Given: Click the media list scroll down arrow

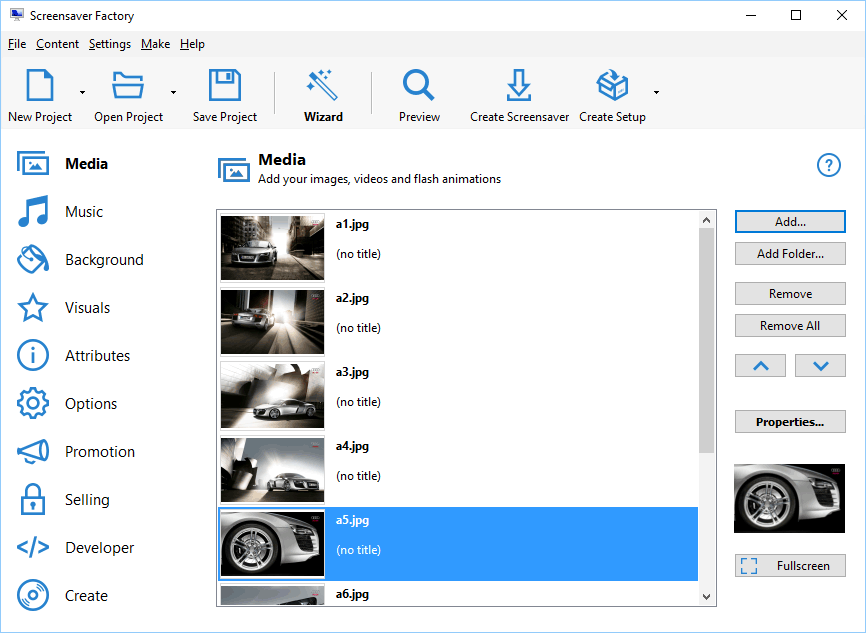Looking at the screenshot, I should point(707,597).
